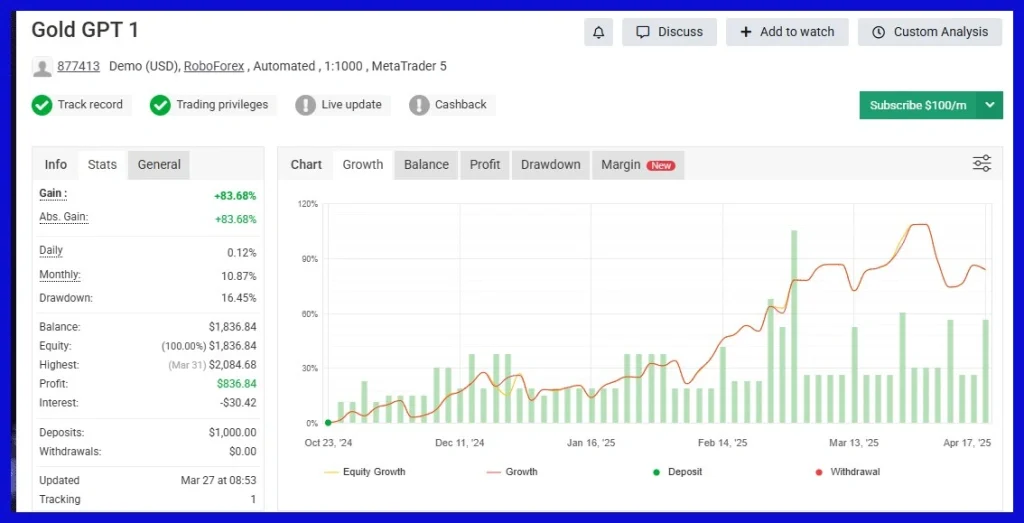Click the green Deposit dot at chart start

328,423
